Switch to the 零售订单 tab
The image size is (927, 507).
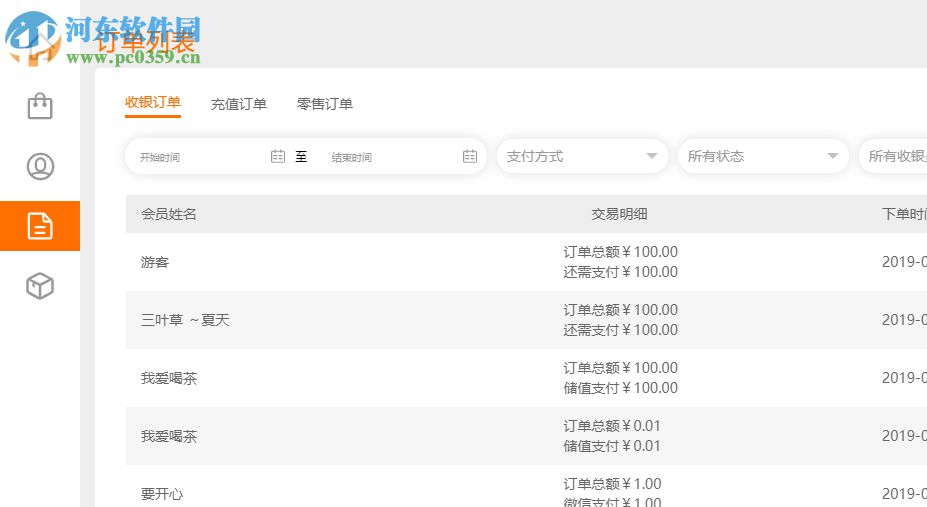325,104
